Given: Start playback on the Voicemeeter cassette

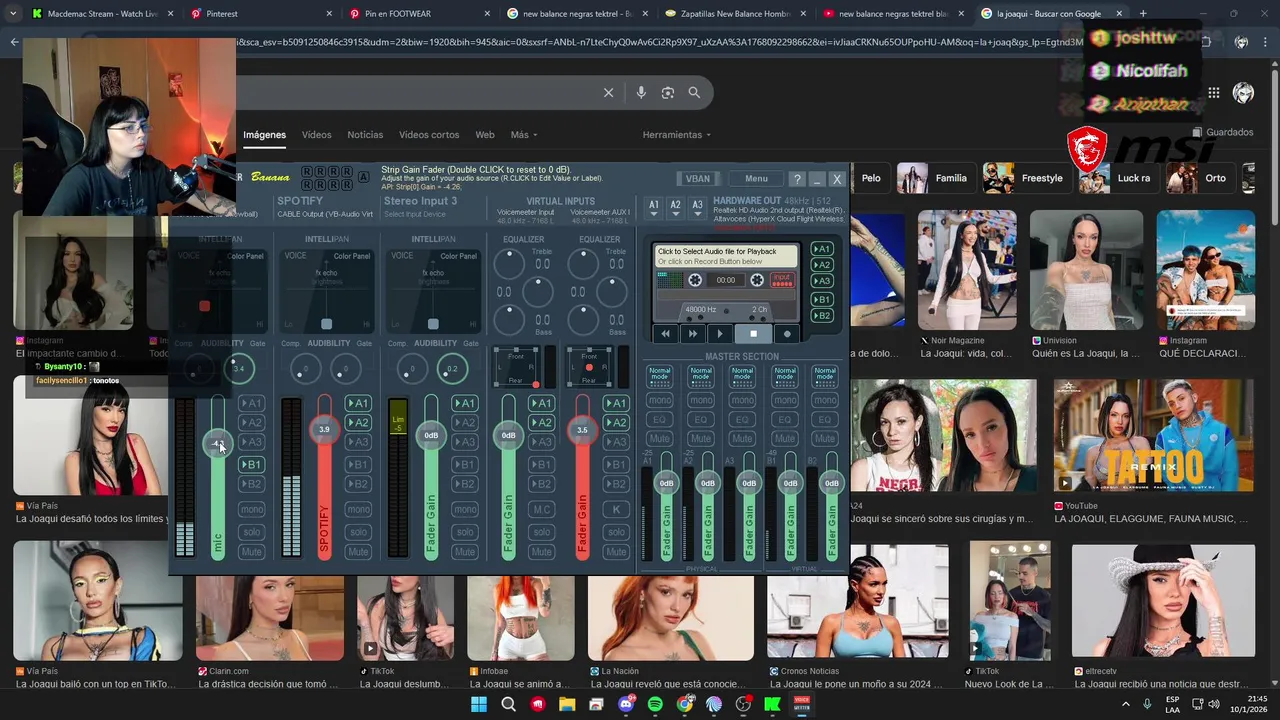Looking at the screenshot, I should pyautogui.click(x=720, y=334).
